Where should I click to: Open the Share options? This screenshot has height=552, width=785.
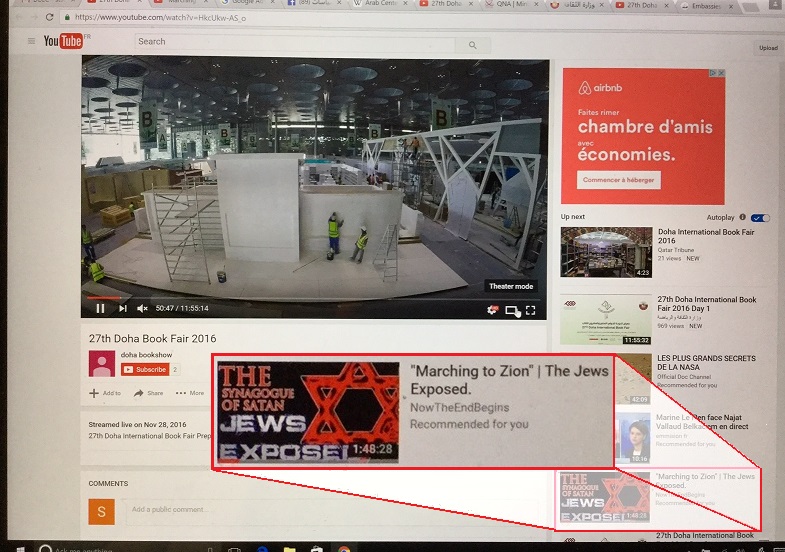point(149,393)
